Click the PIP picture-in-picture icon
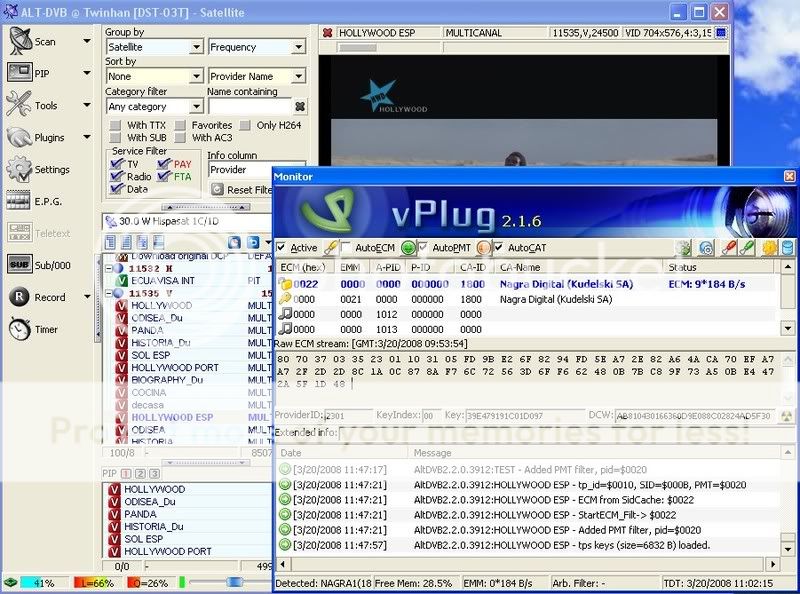Image resolution: width=800 pixels, height=594 pixels. click(x=20, y=73)
